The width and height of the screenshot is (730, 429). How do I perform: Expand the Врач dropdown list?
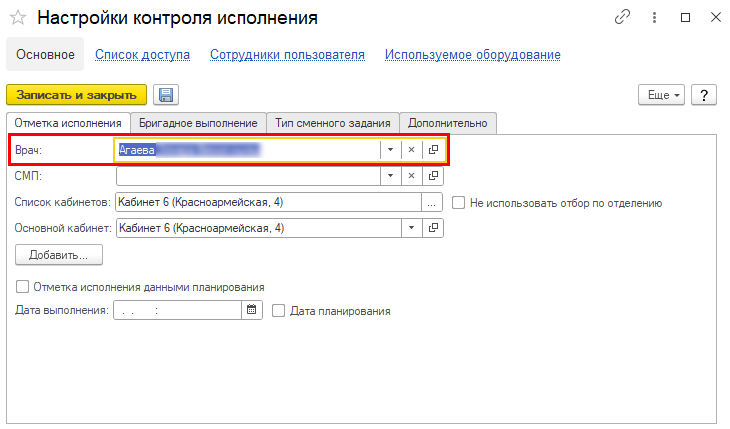[x=390, y=150]
